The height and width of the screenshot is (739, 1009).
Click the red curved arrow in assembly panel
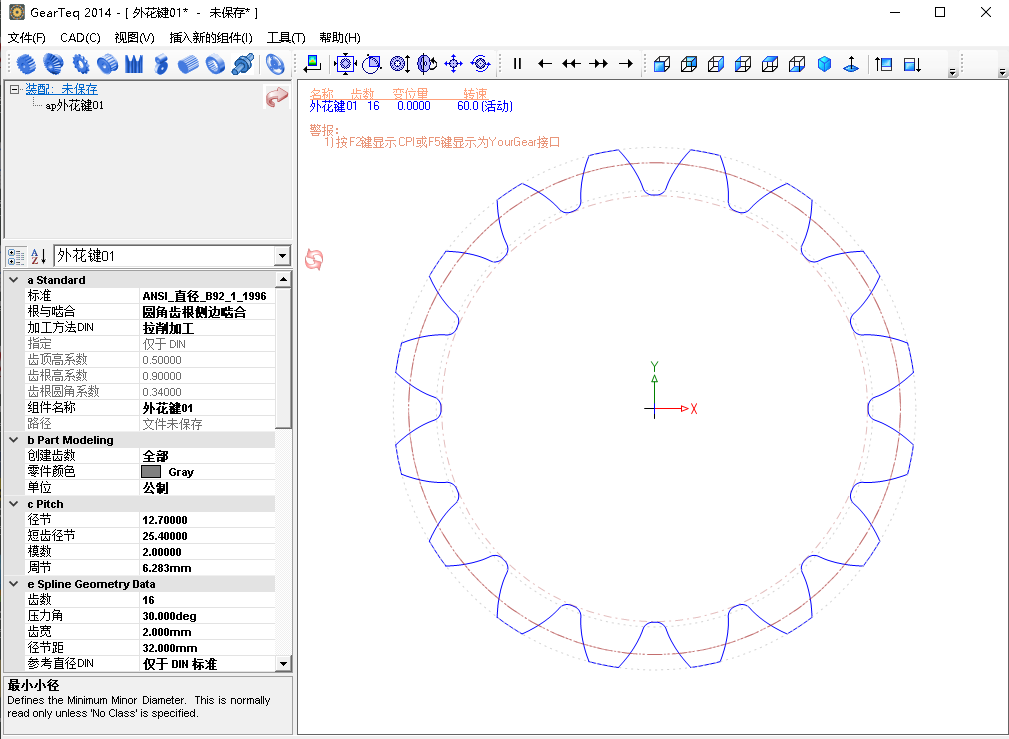click(276, 98)
